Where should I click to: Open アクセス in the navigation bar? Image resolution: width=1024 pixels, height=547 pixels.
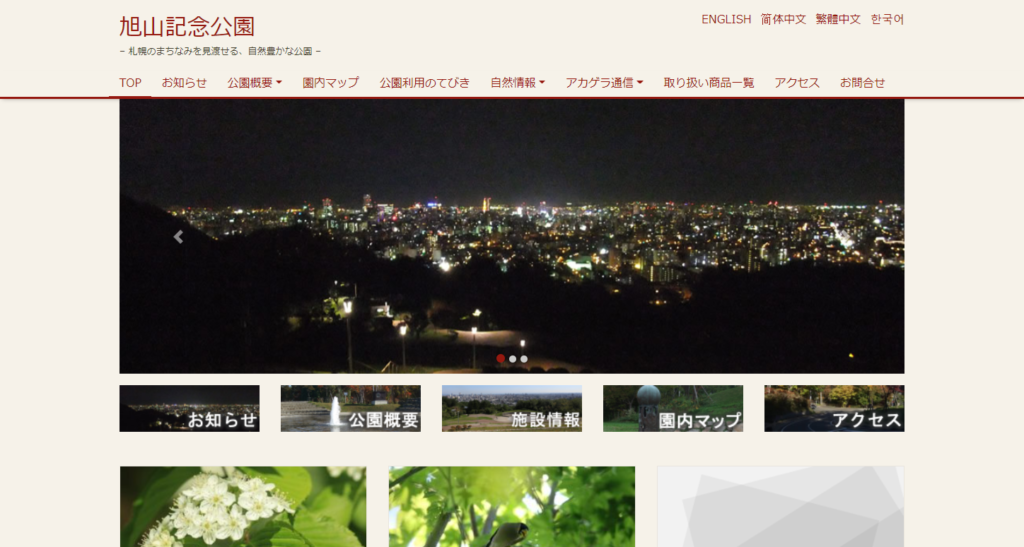point(797,83)
